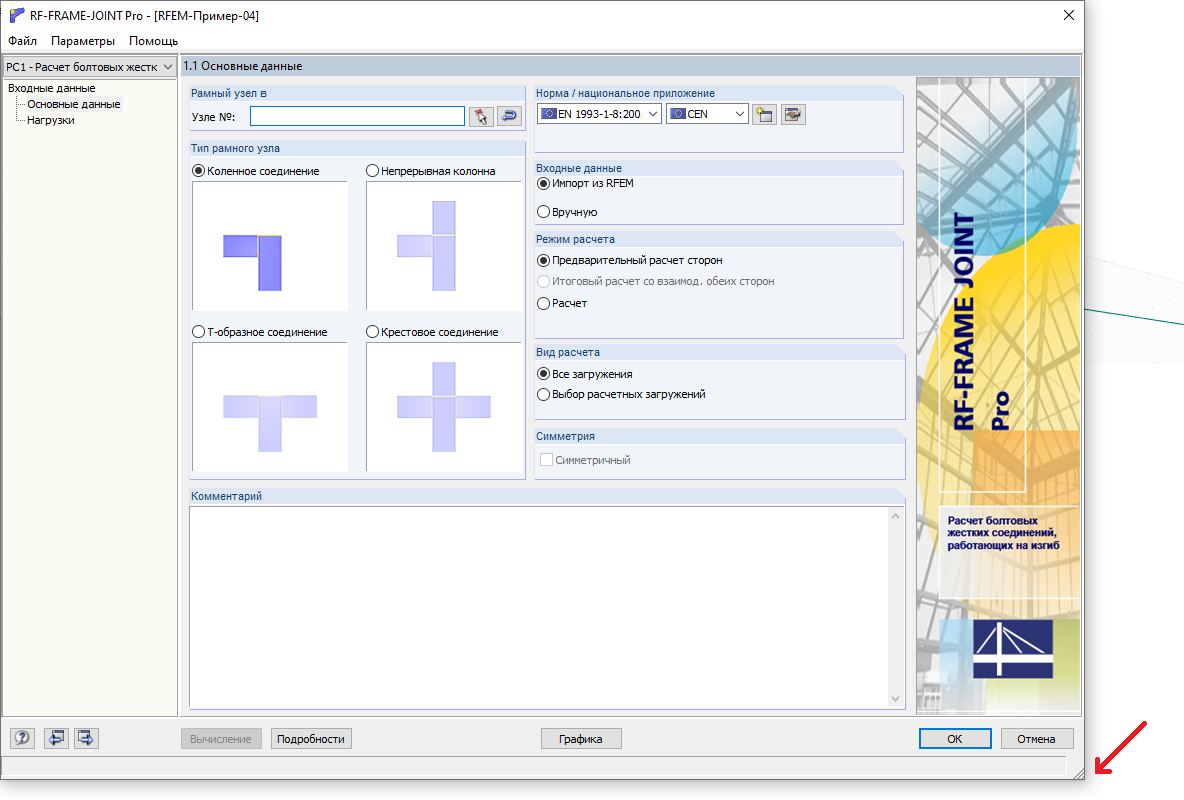This screenshot has height=800, width=1184.
Task: Select Нагрузки in navigator tree
Action: point(51,120)
